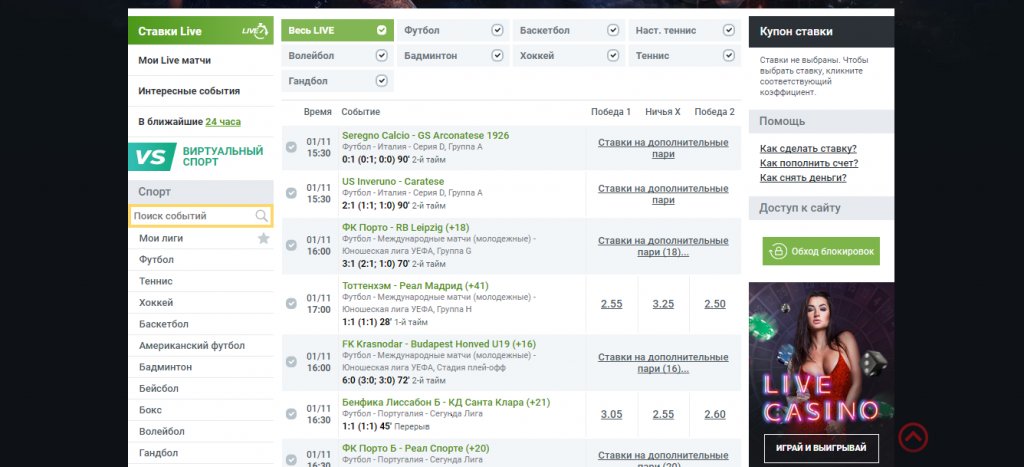Screen dimensions: 1024x467
Task: Open ФК Порто Б - Реал Спорте match
Action: (x=415, y=449)
